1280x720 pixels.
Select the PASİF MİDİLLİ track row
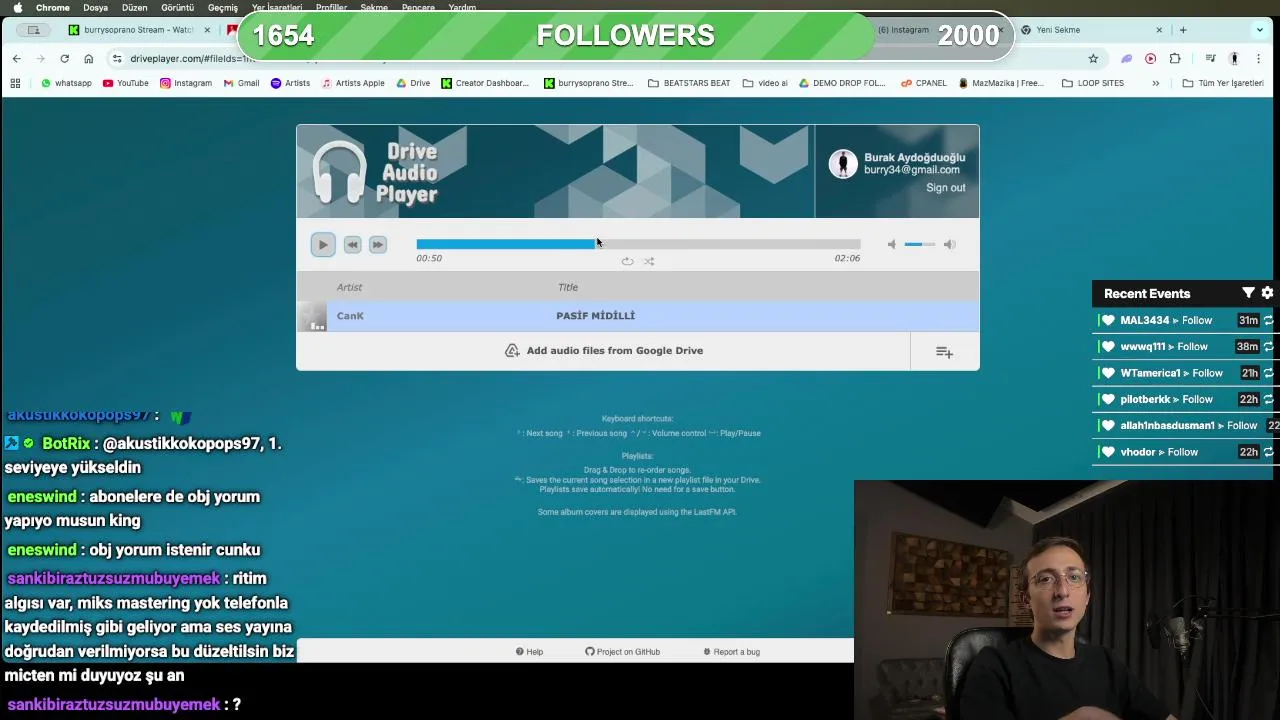pyautogui.click(x=638, y=316)
